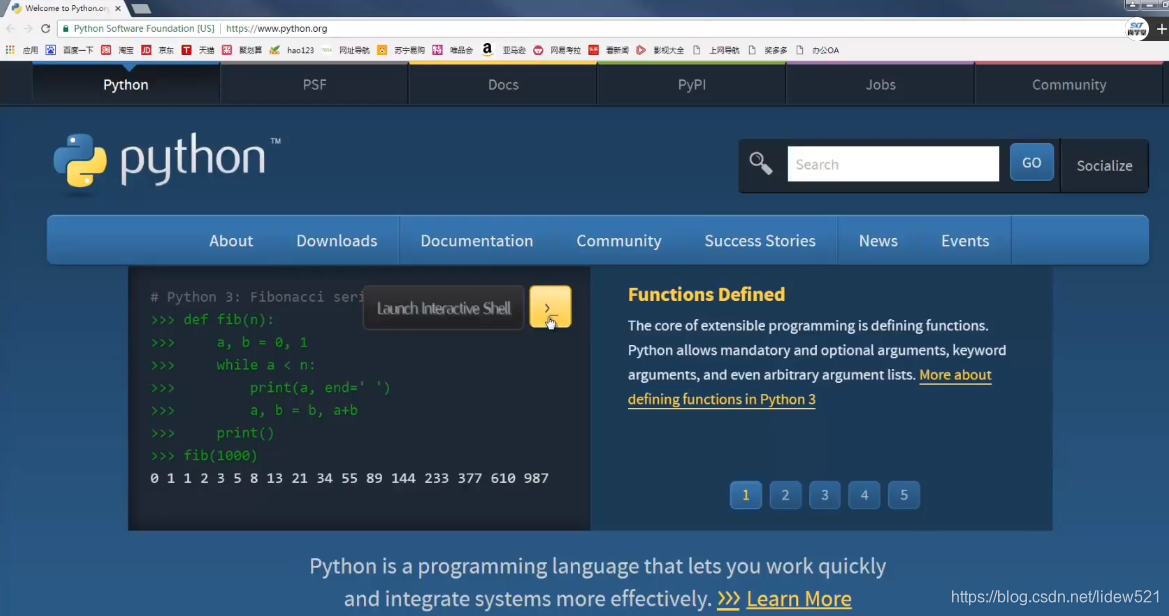
Task: Click the Welcome to Python.org browser tab
Action: (66, 8)
